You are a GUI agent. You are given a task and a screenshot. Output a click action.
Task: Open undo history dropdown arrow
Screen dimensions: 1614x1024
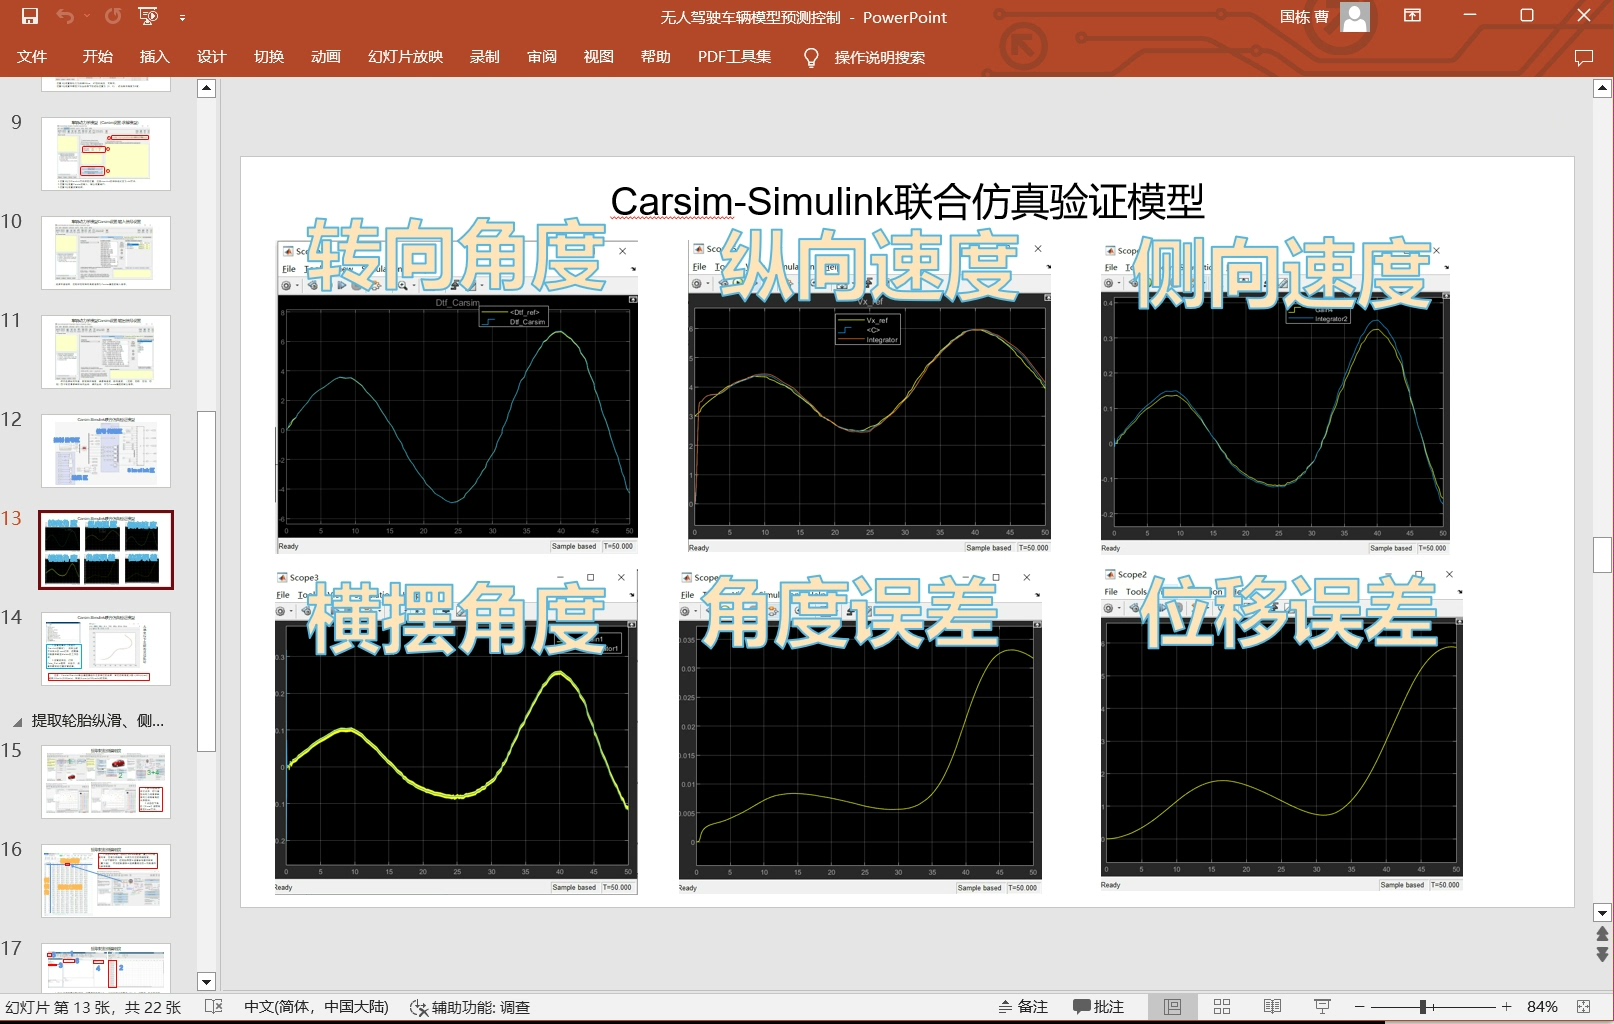coord(86,17)
